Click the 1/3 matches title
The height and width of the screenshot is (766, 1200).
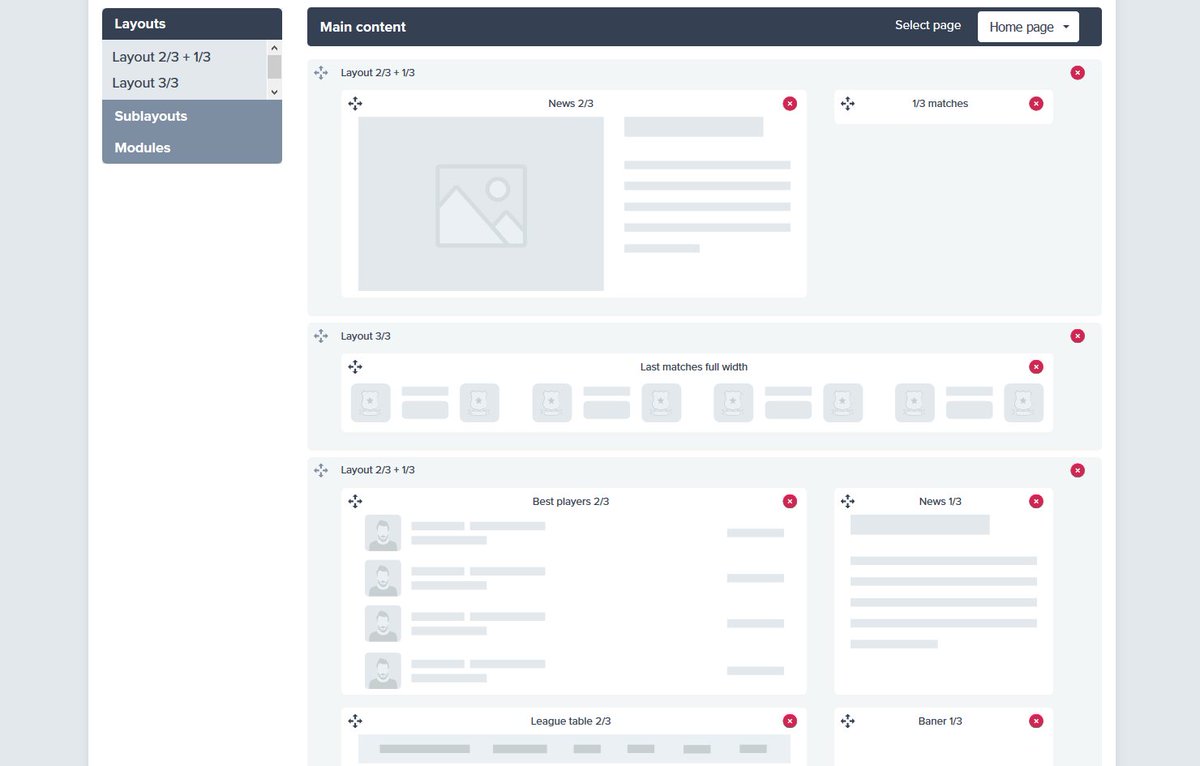pyautogui.click(x=940, y=104)
